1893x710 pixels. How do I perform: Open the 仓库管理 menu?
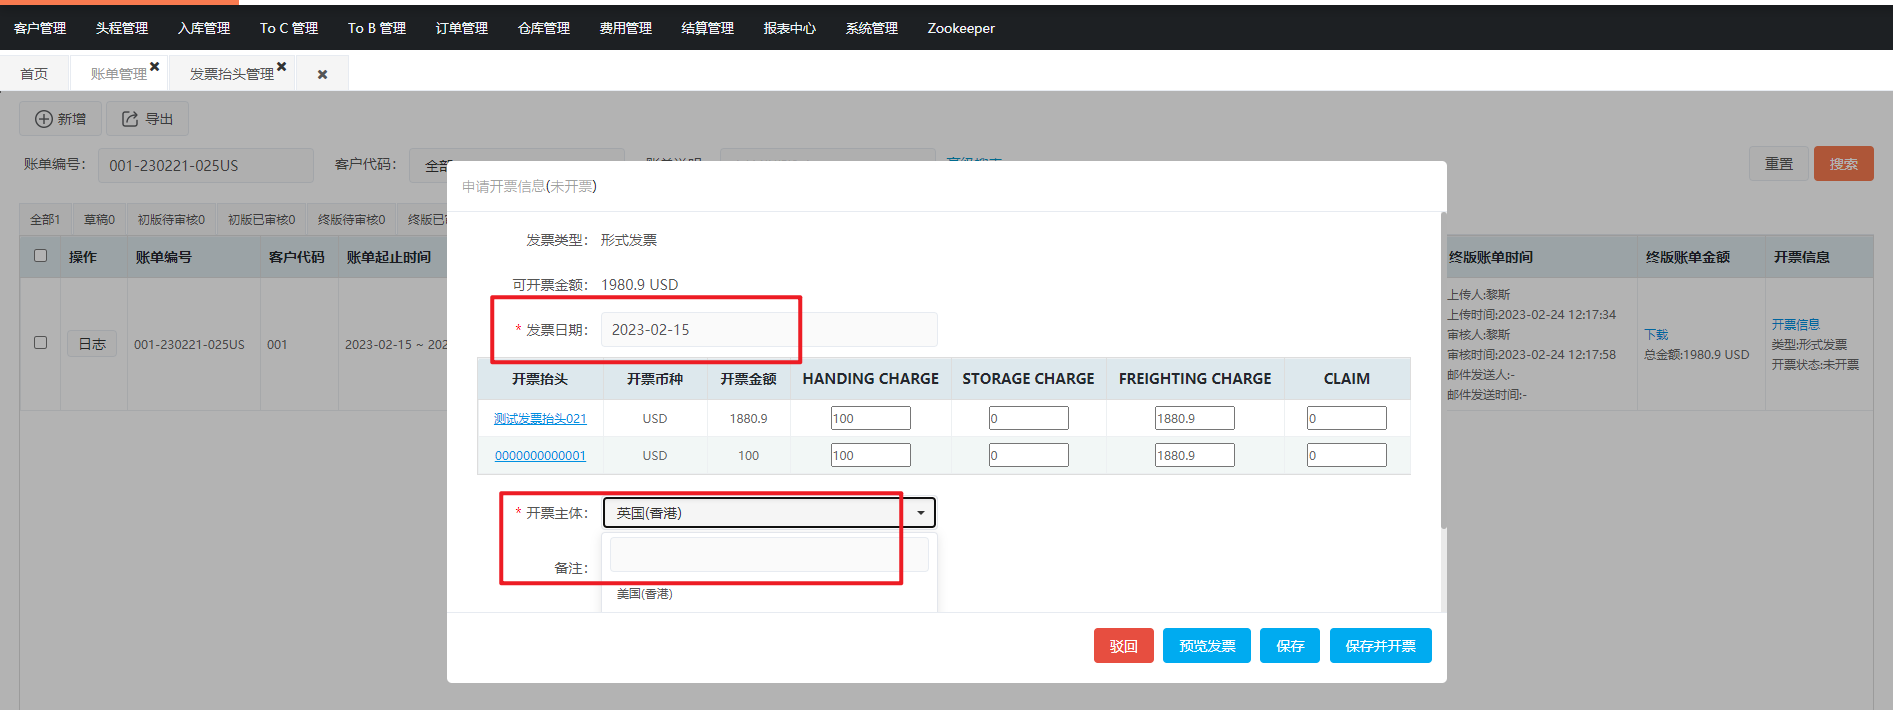[x=544, y=28]
